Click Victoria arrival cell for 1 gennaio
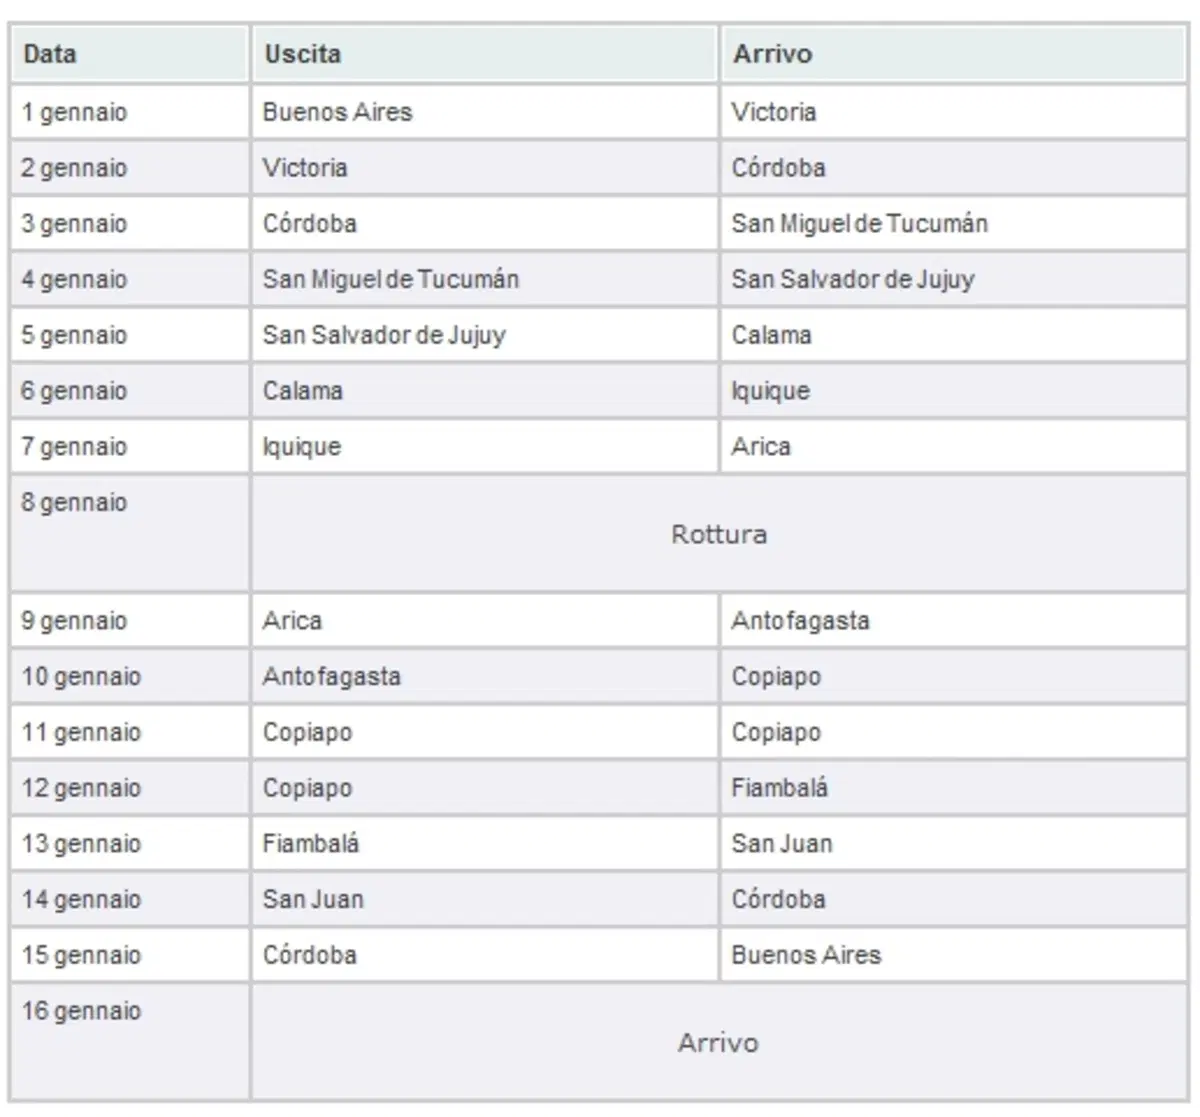This screenshot has height=1117, width=1200. [953, 112]
